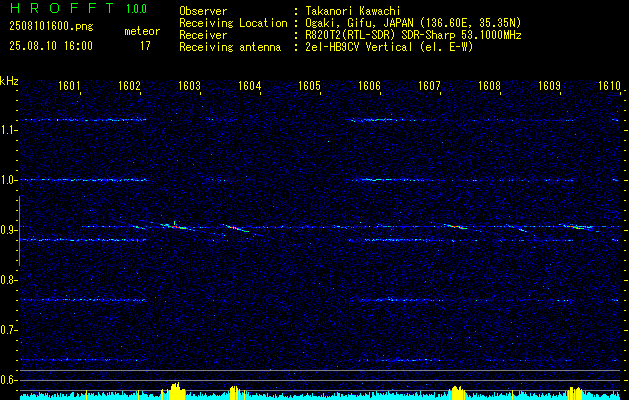Select the filename 2508101600.png
Screen dimensions: 629x400
pos(51,27)
